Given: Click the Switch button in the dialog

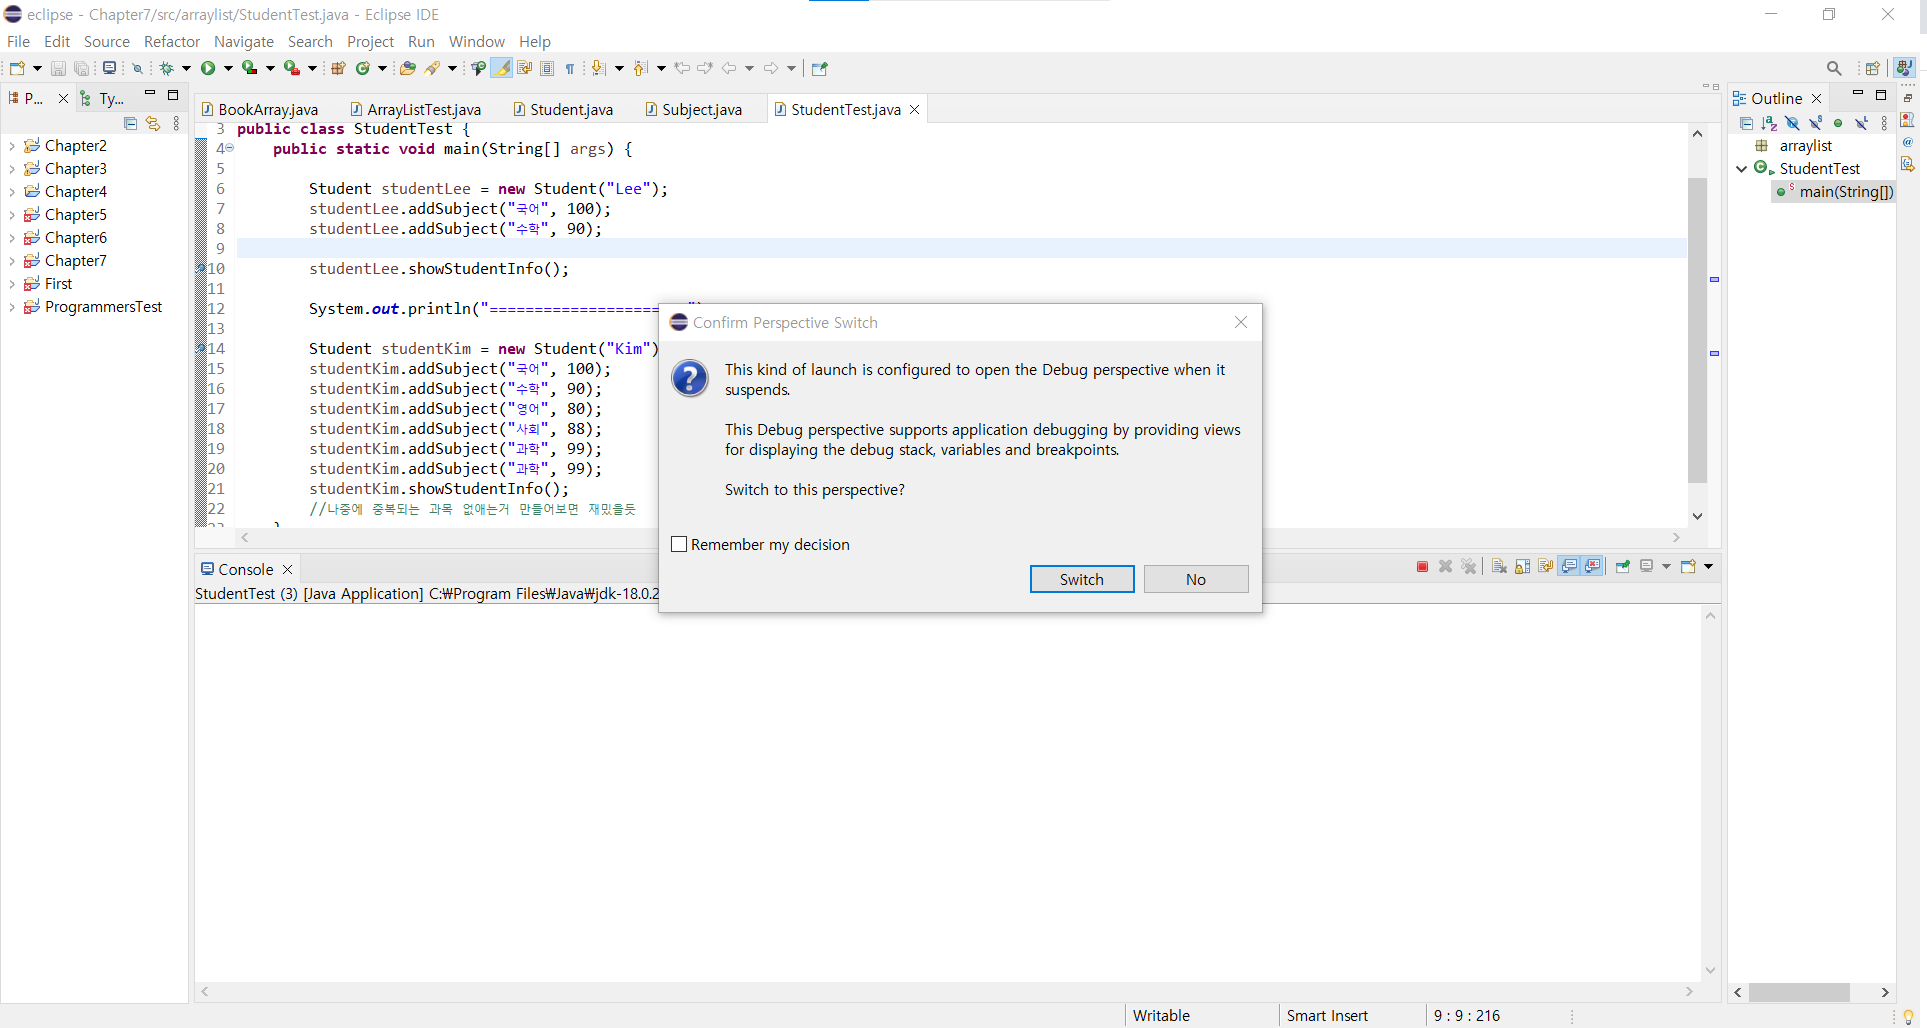Looking at the screenshot, I should pos(1082,579).
